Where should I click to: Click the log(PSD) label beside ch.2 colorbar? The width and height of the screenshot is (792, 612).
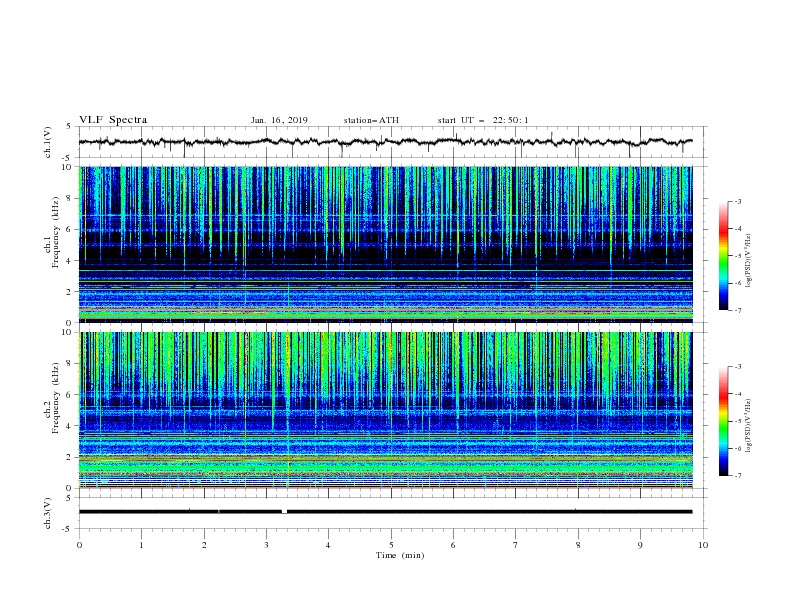click(x=749, y=426)
